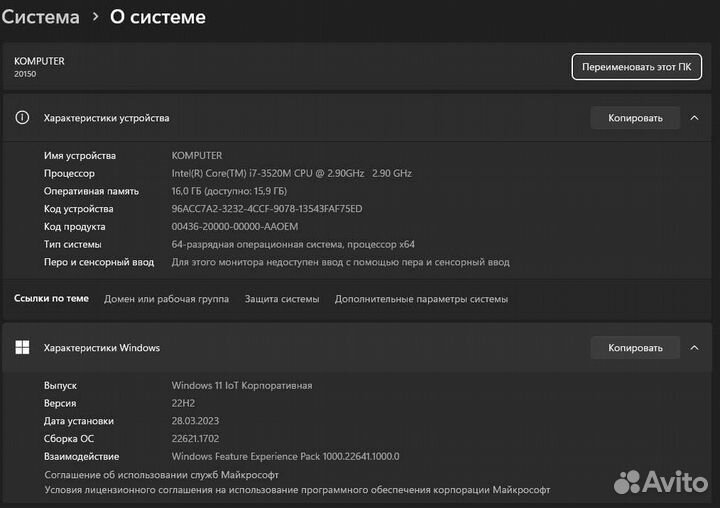Click the Выпуск label
The height and width of the screenshot is (508, 720).
coord(60,386)
